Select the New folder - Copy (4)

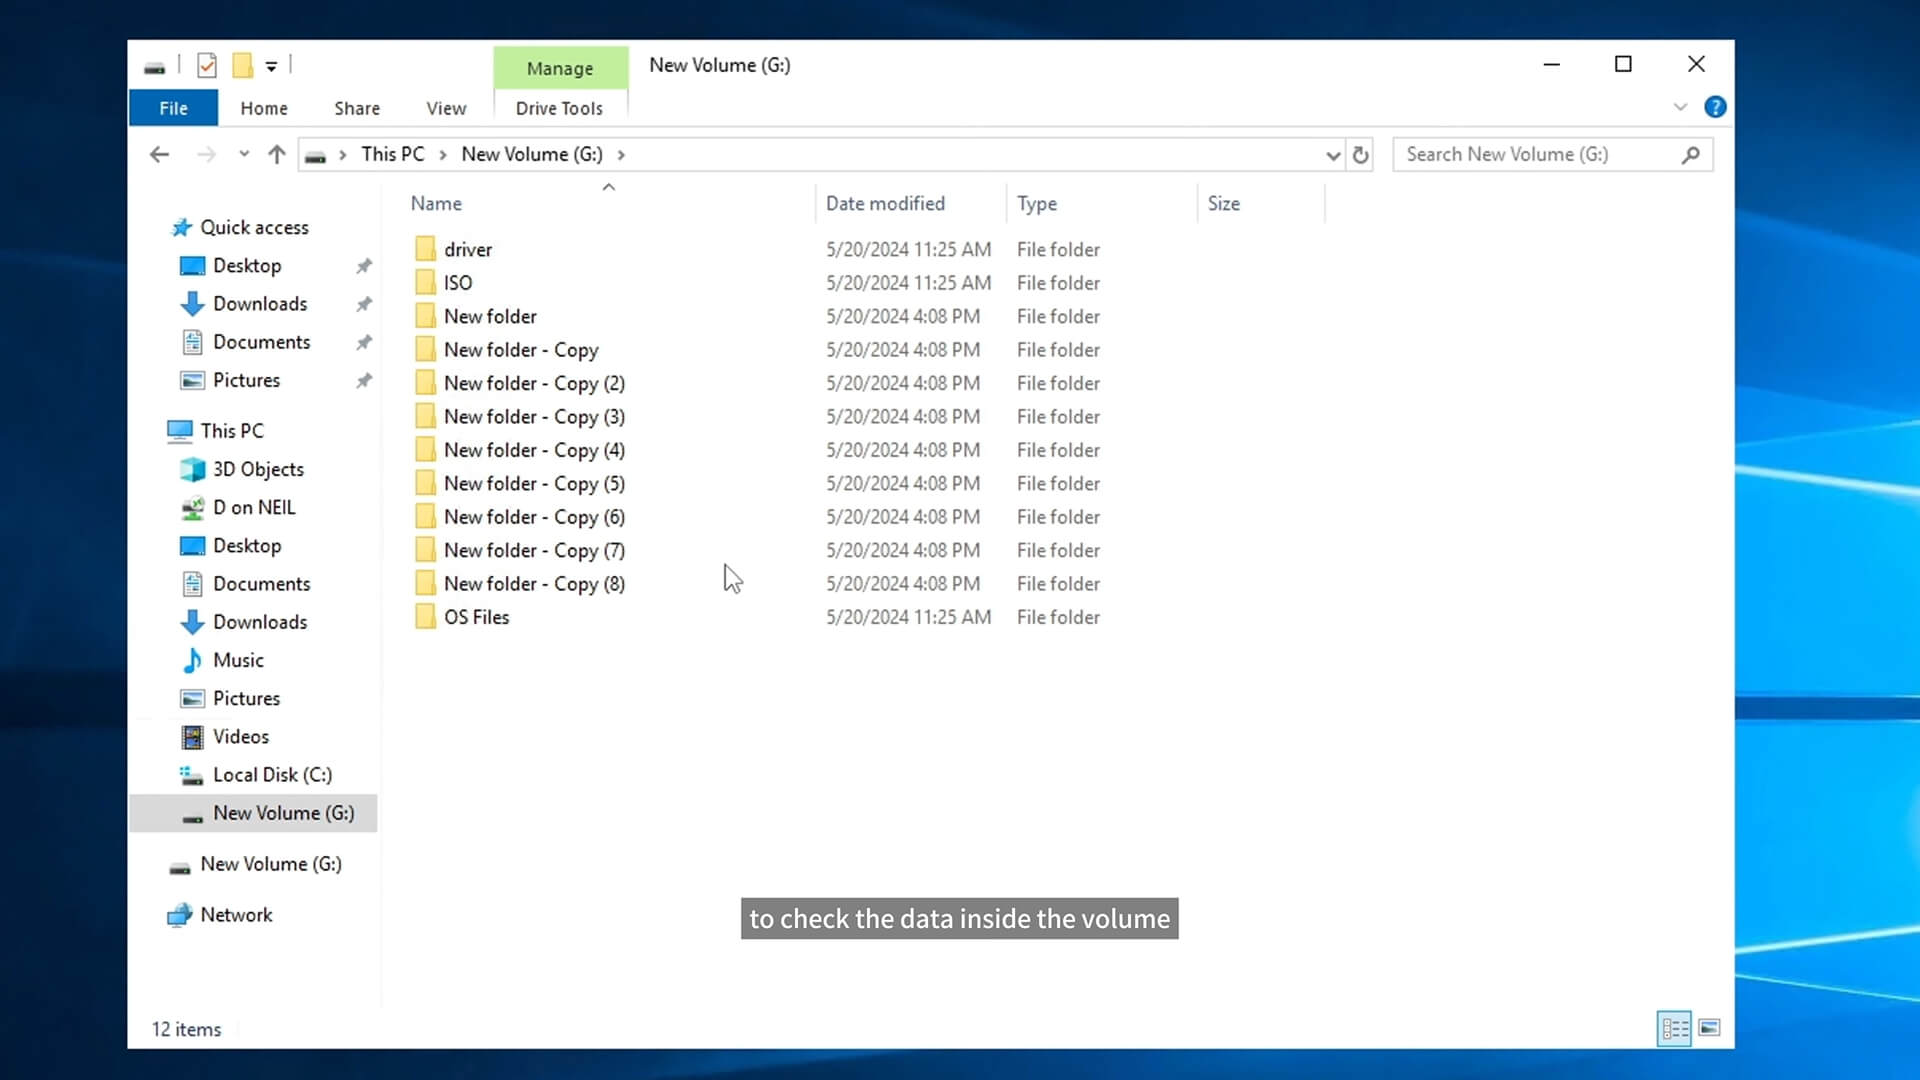pyautogui.click(x=533, y=450)
